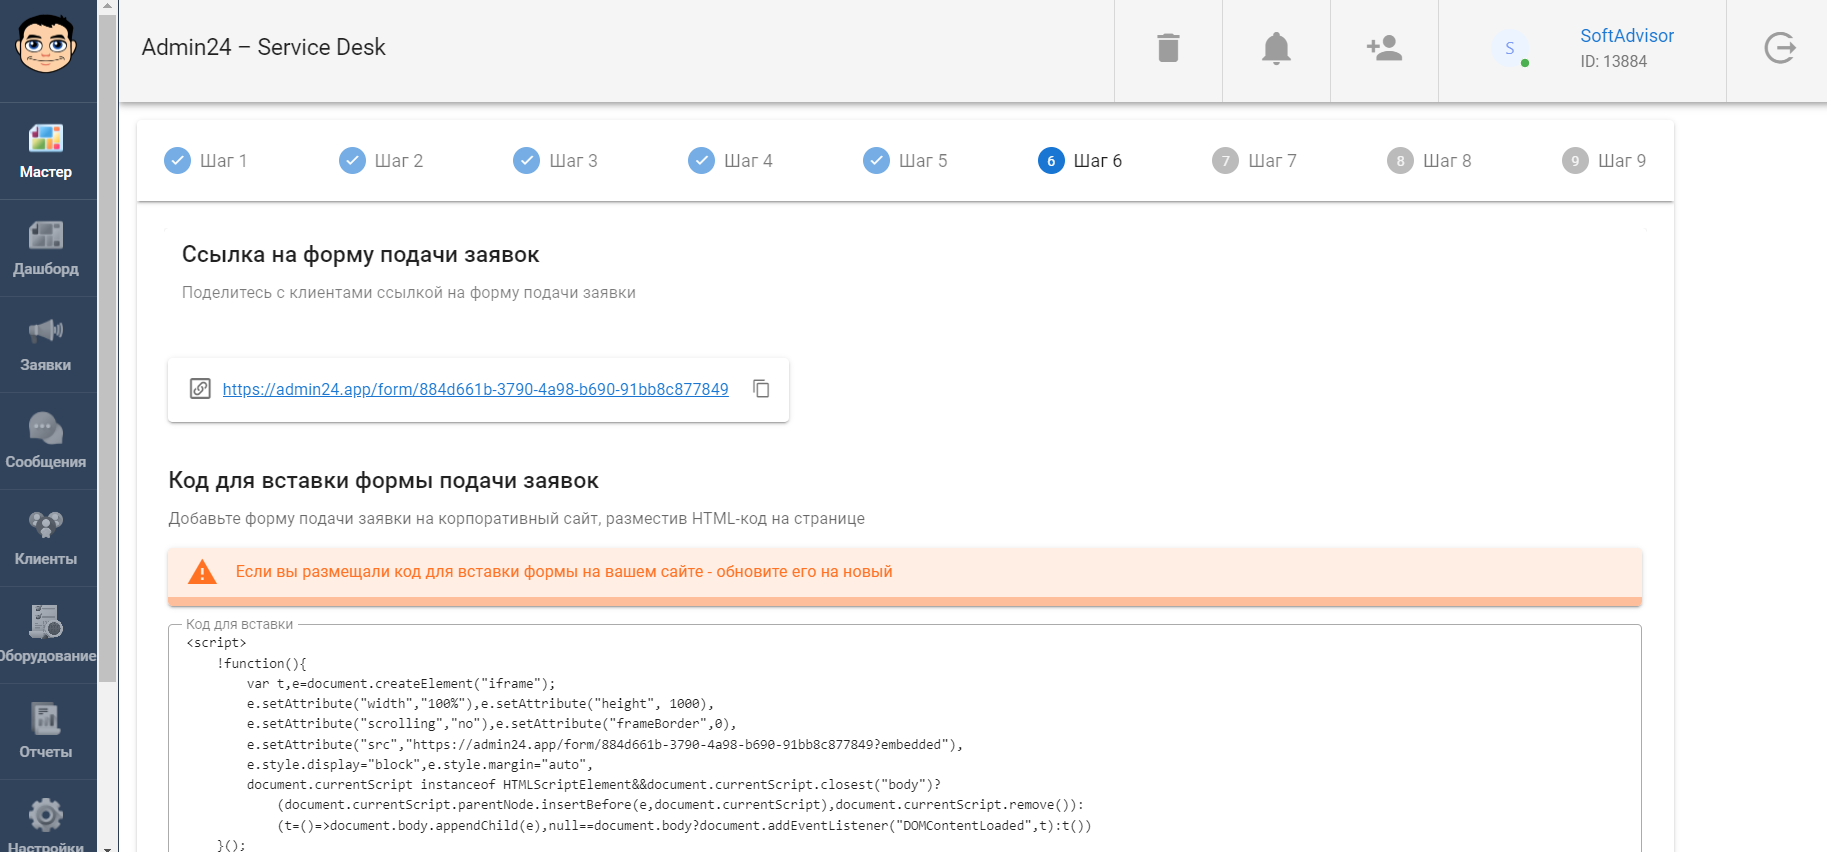Click the Admin24 – Service Desk title
The image size is (1827, 852).
point(264,47)
